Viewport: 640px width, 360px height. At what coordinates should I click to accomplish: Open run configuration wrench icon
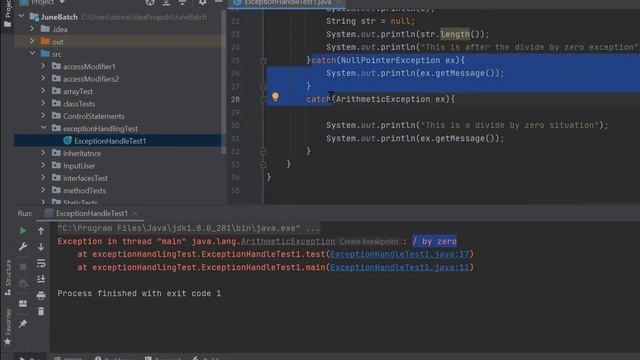coord(23,247)
